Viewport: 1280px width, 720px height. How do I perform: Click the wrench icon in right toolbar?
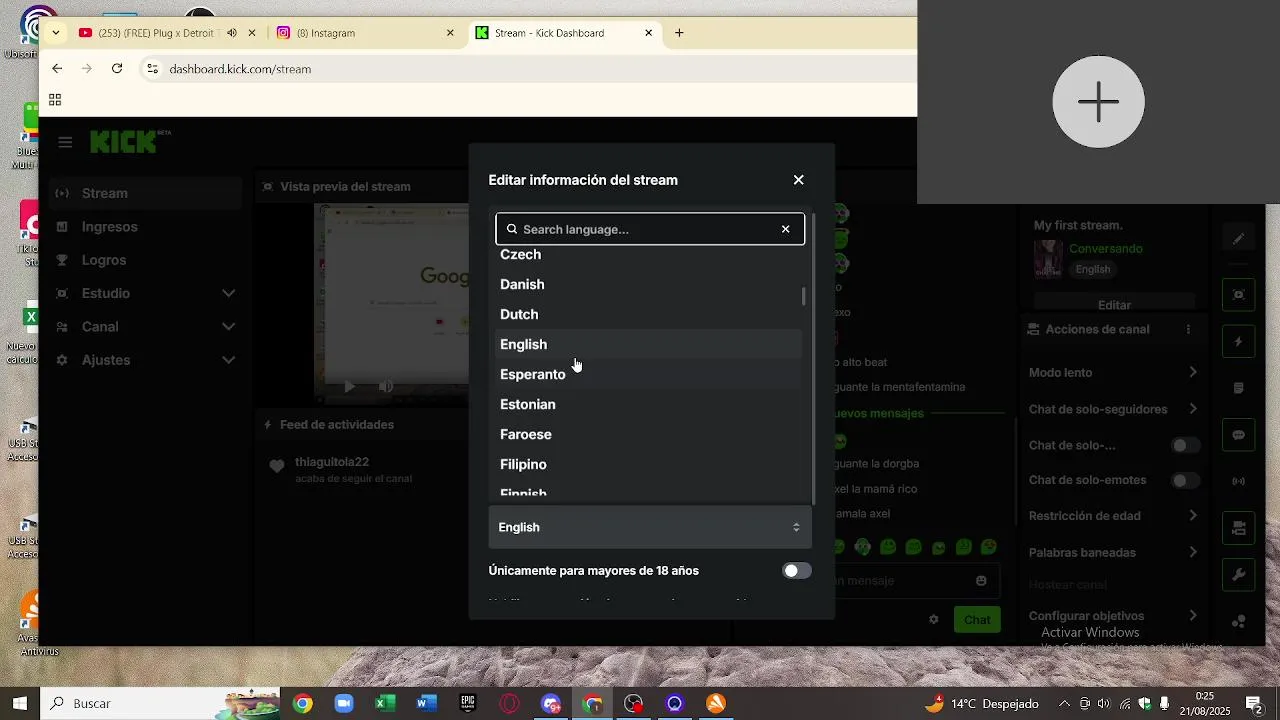tap(1238, 574)
